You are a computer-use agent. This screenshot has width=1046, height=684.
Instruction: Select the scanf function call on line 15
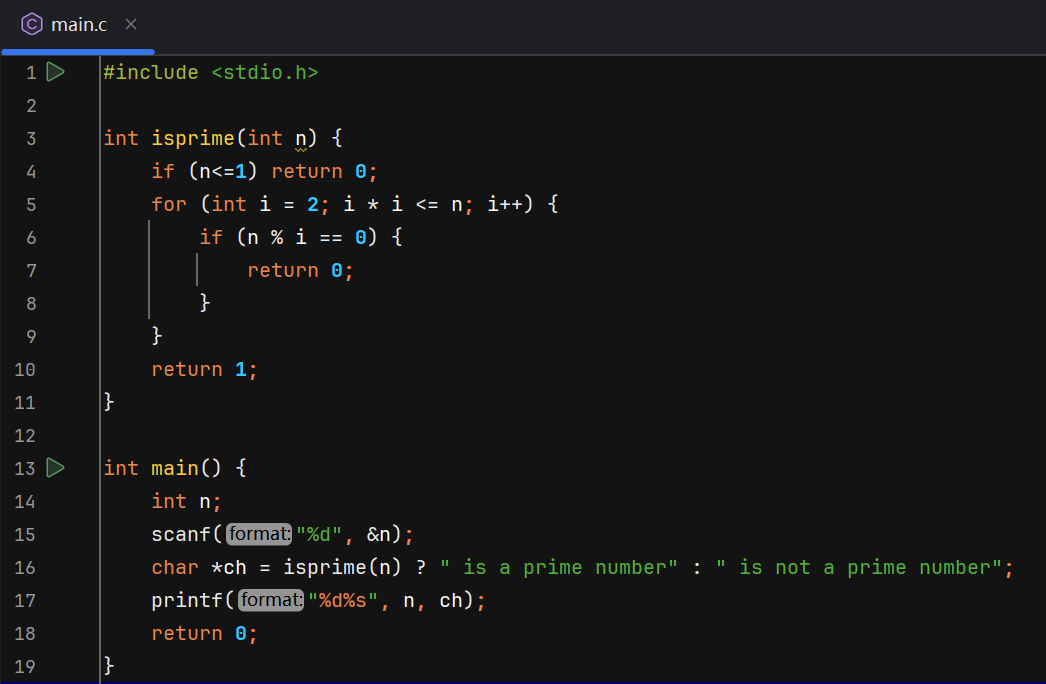pyautogui.click(x=180, y=533)
